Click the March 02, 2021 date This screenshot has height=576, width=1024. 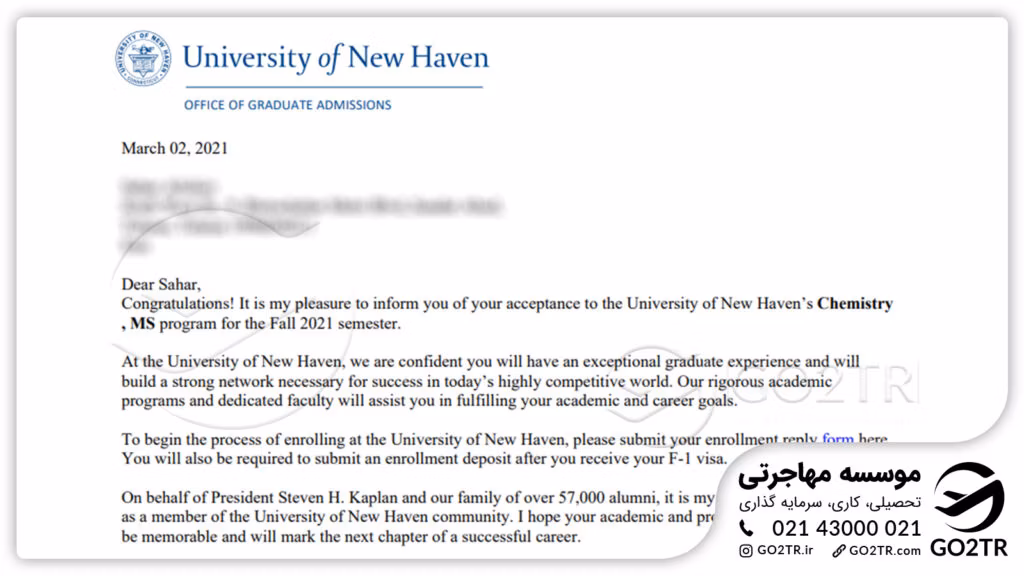coord(174,148)
